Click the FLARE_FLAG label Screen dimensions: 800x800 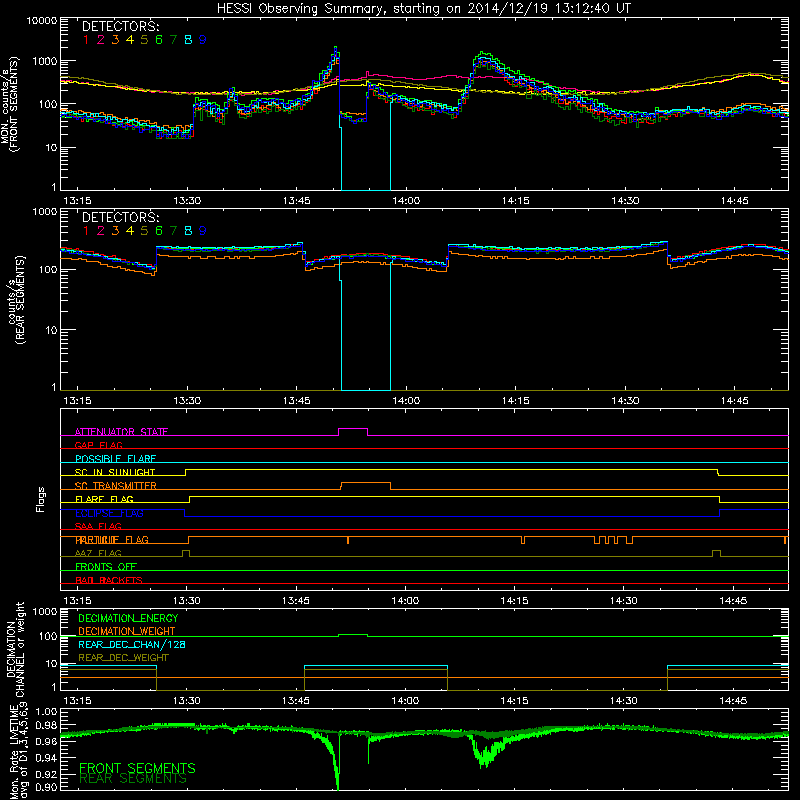[x=104, y=499]
